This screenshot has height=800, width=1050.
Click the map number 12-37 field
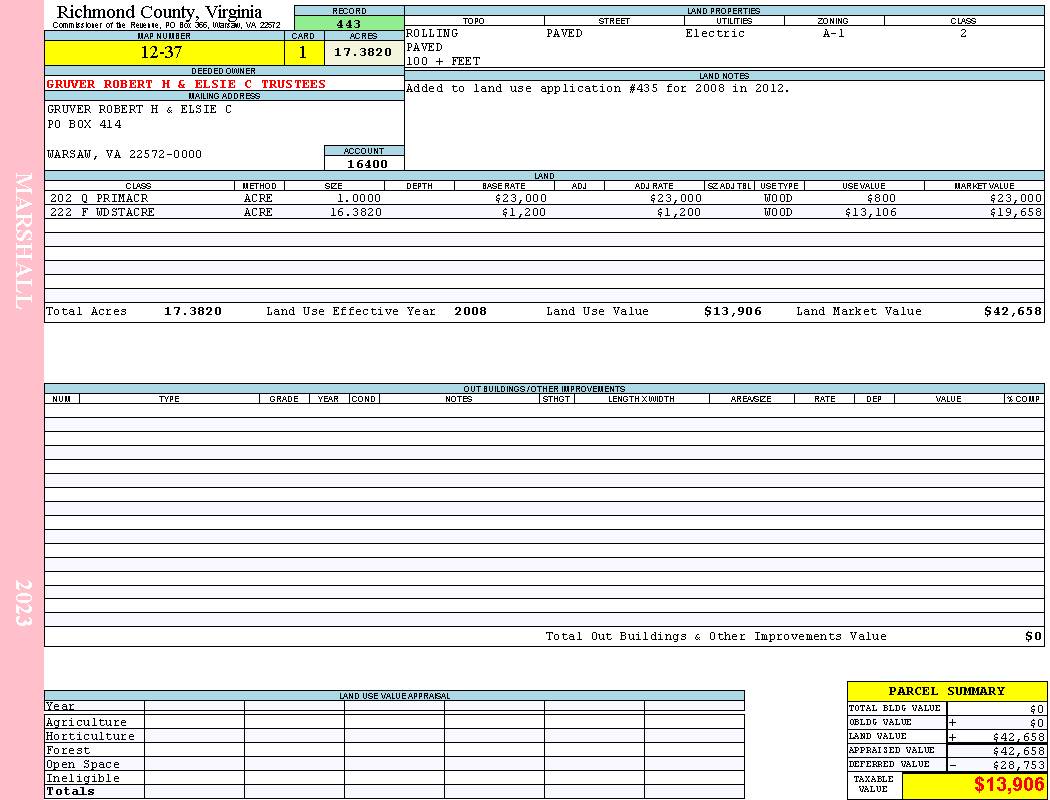(164, 53)
